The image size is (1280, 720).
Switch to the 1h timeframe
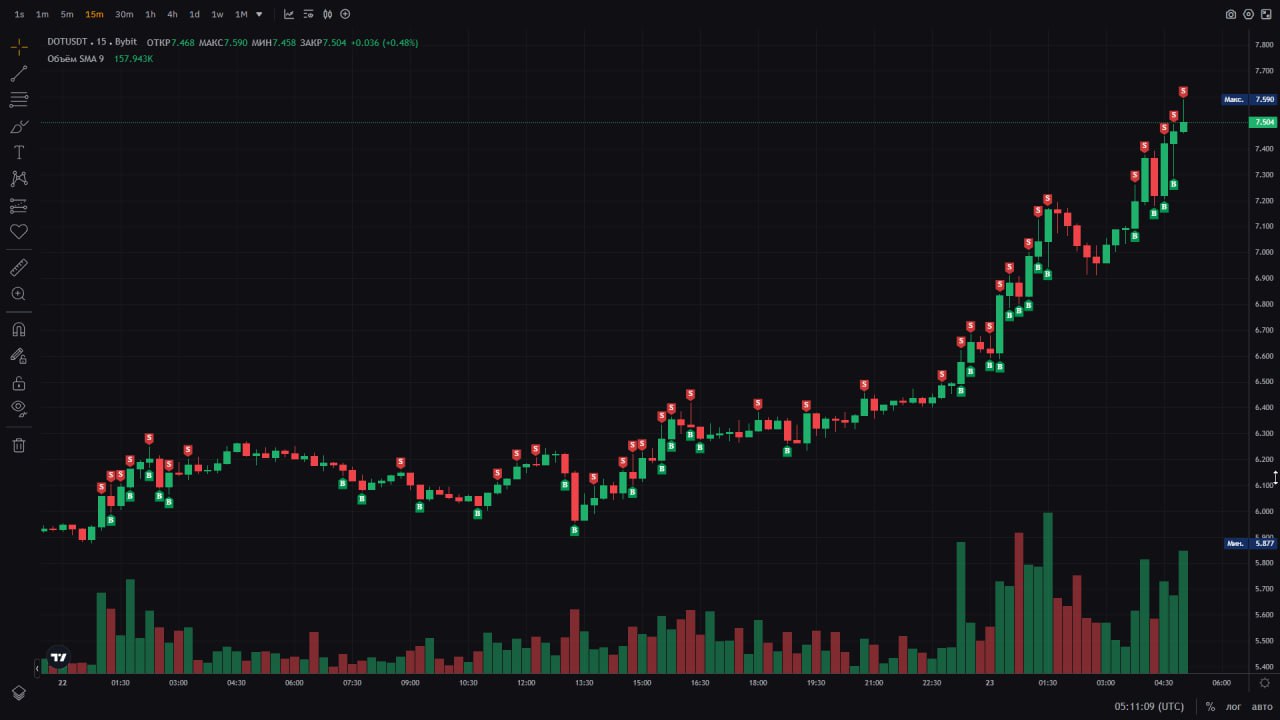(x=150, y=14)
